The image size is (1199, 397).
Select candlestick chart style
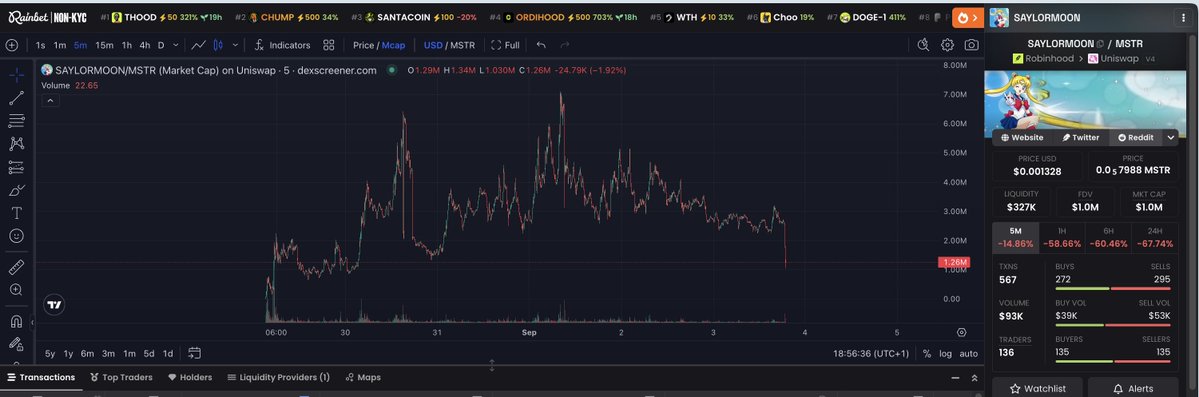click(218, 45)
